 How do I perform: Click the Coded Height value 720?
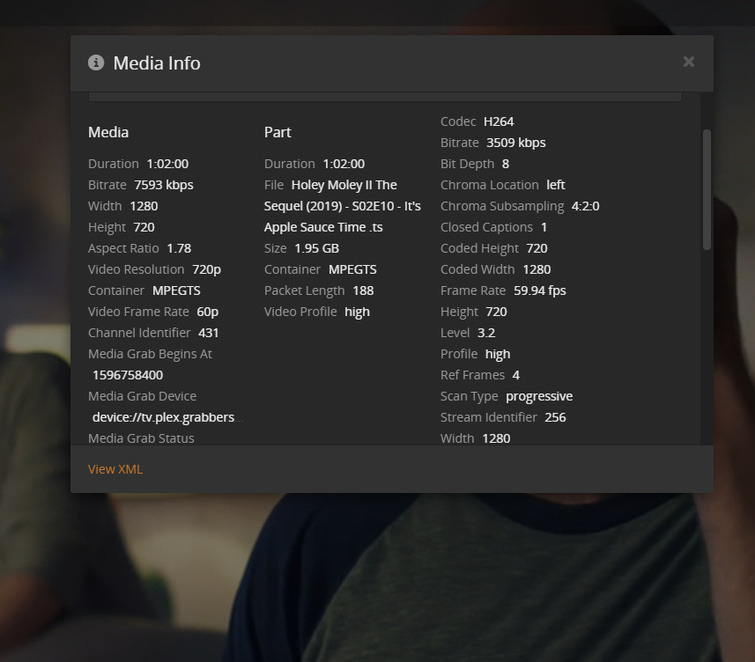[x=537, y=248]
